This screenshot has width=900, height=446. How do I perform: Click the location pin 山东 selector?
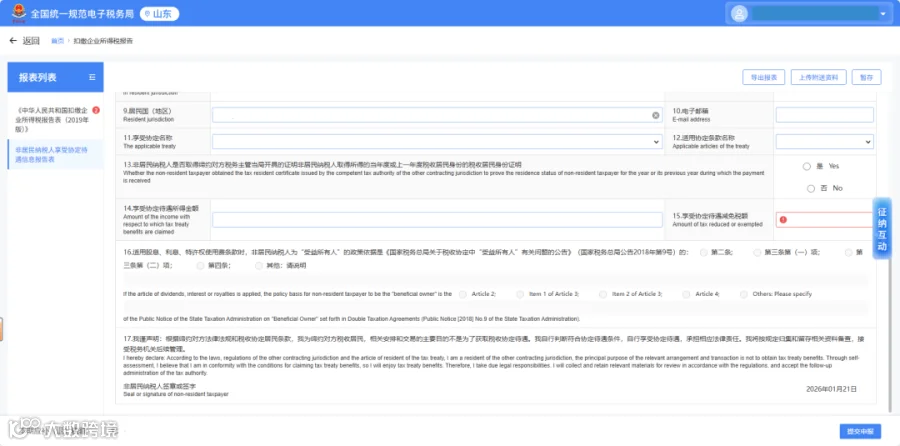[x=159, y=14]
